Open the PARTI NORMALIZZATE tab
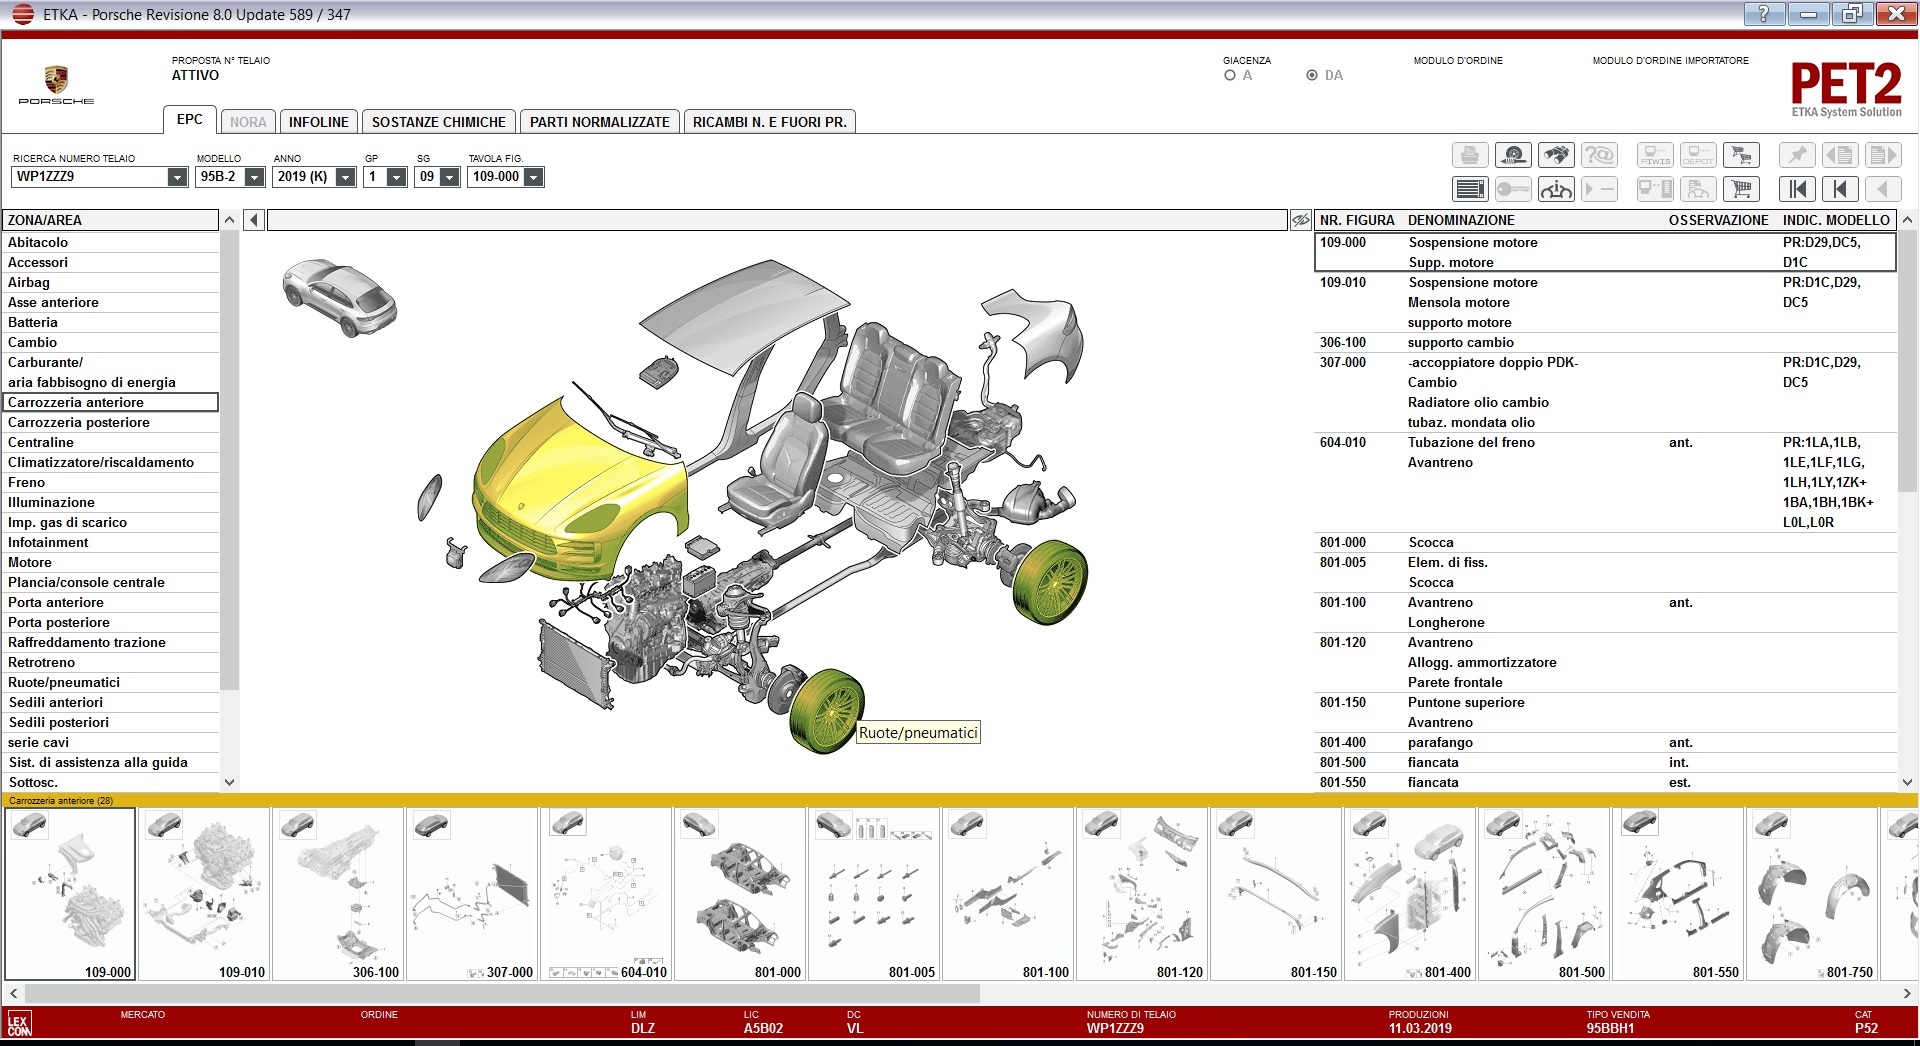1920x1046 pixels. [x=600, y=122]
